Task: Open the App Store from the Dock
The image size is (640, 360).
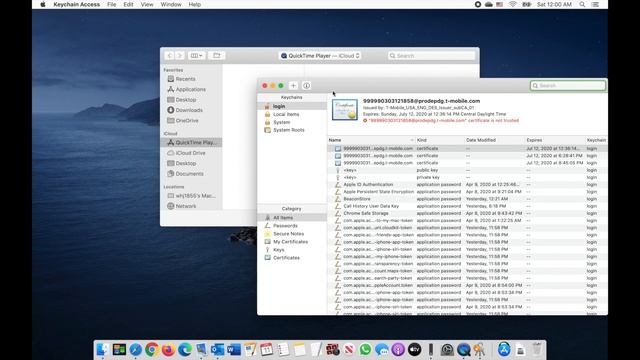Action: [x=504, y=350]
